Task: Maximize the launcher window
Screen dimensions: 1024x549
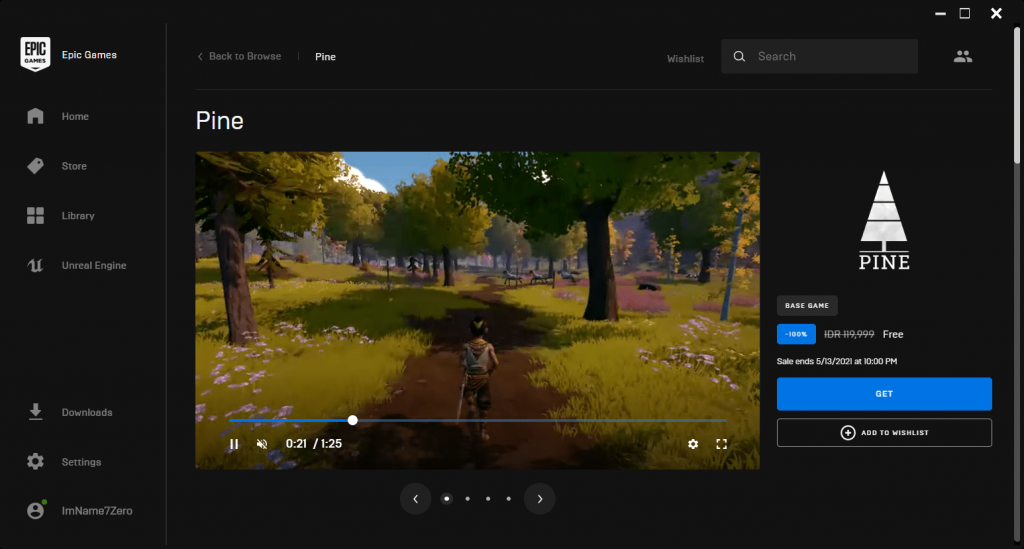Action: click(965, 13)
